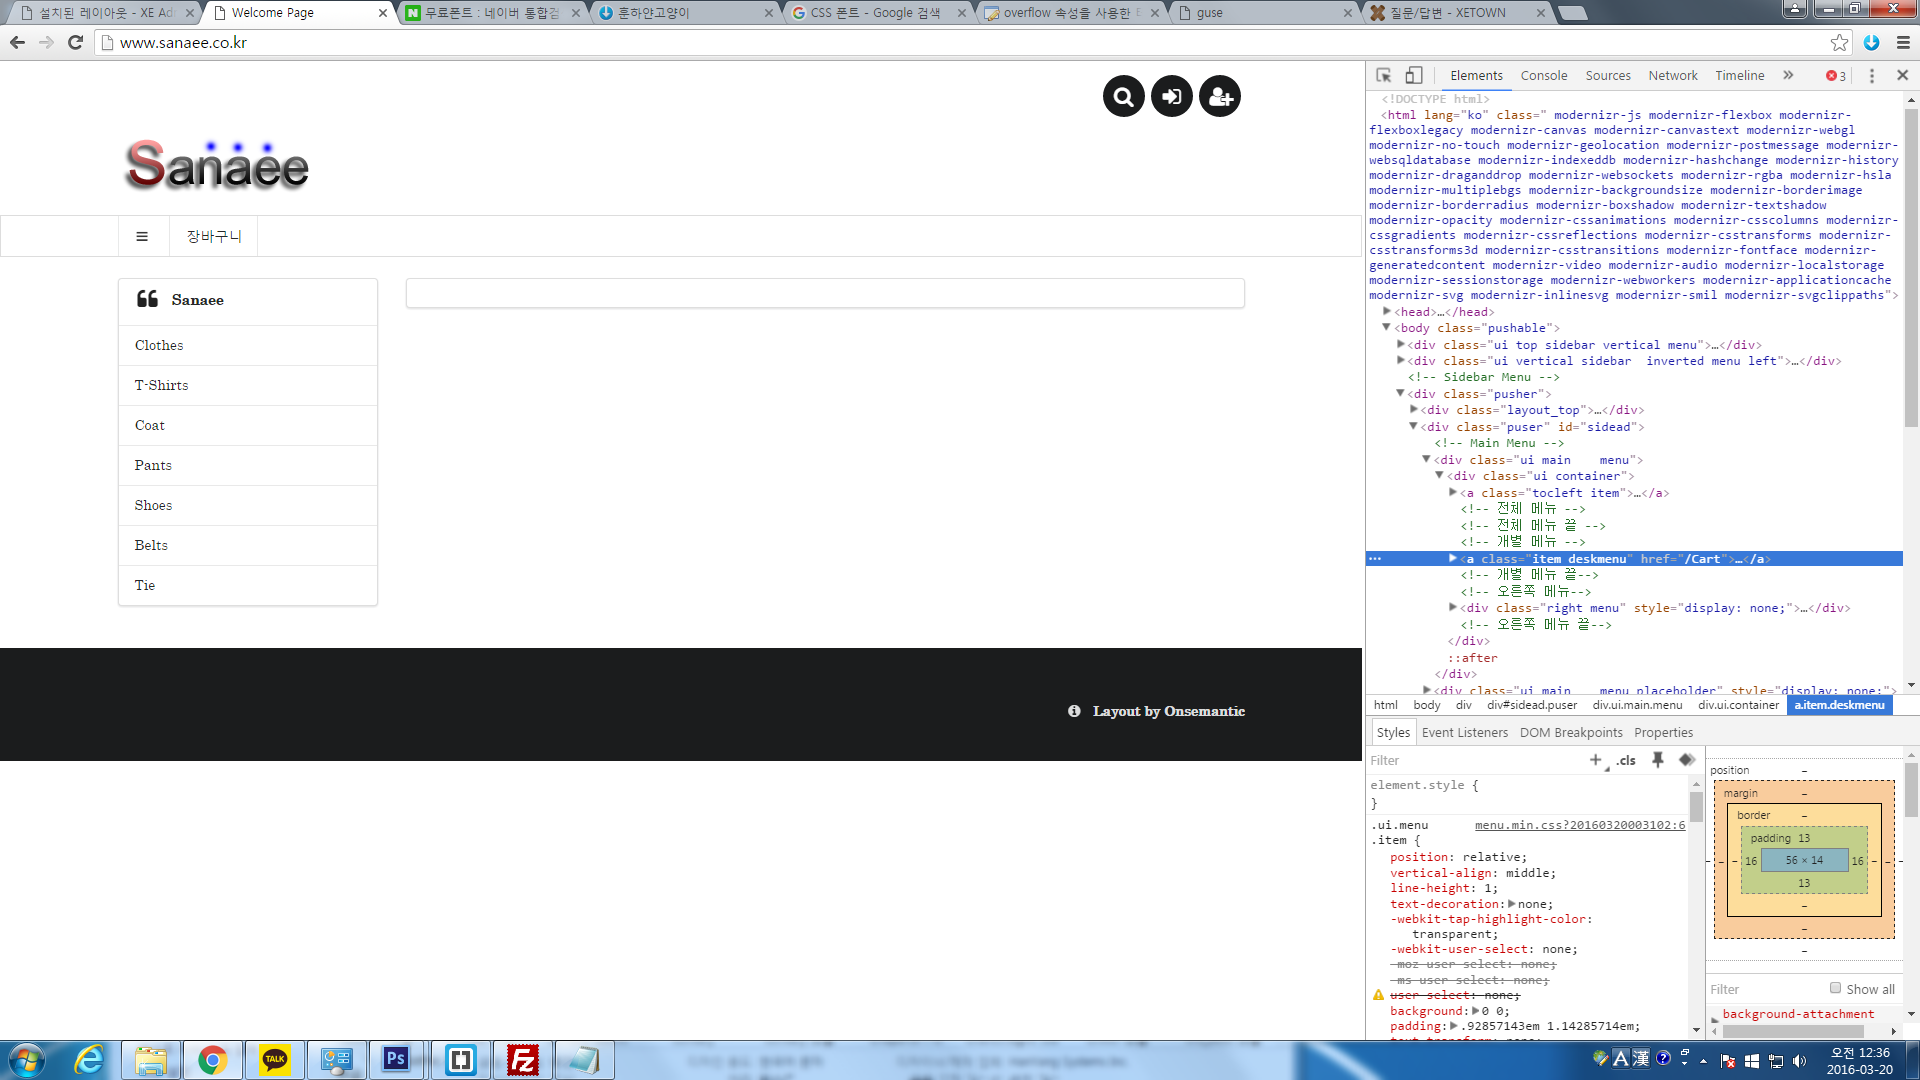
Task: Bookmark page with star icon
Action: (1839, 42)
